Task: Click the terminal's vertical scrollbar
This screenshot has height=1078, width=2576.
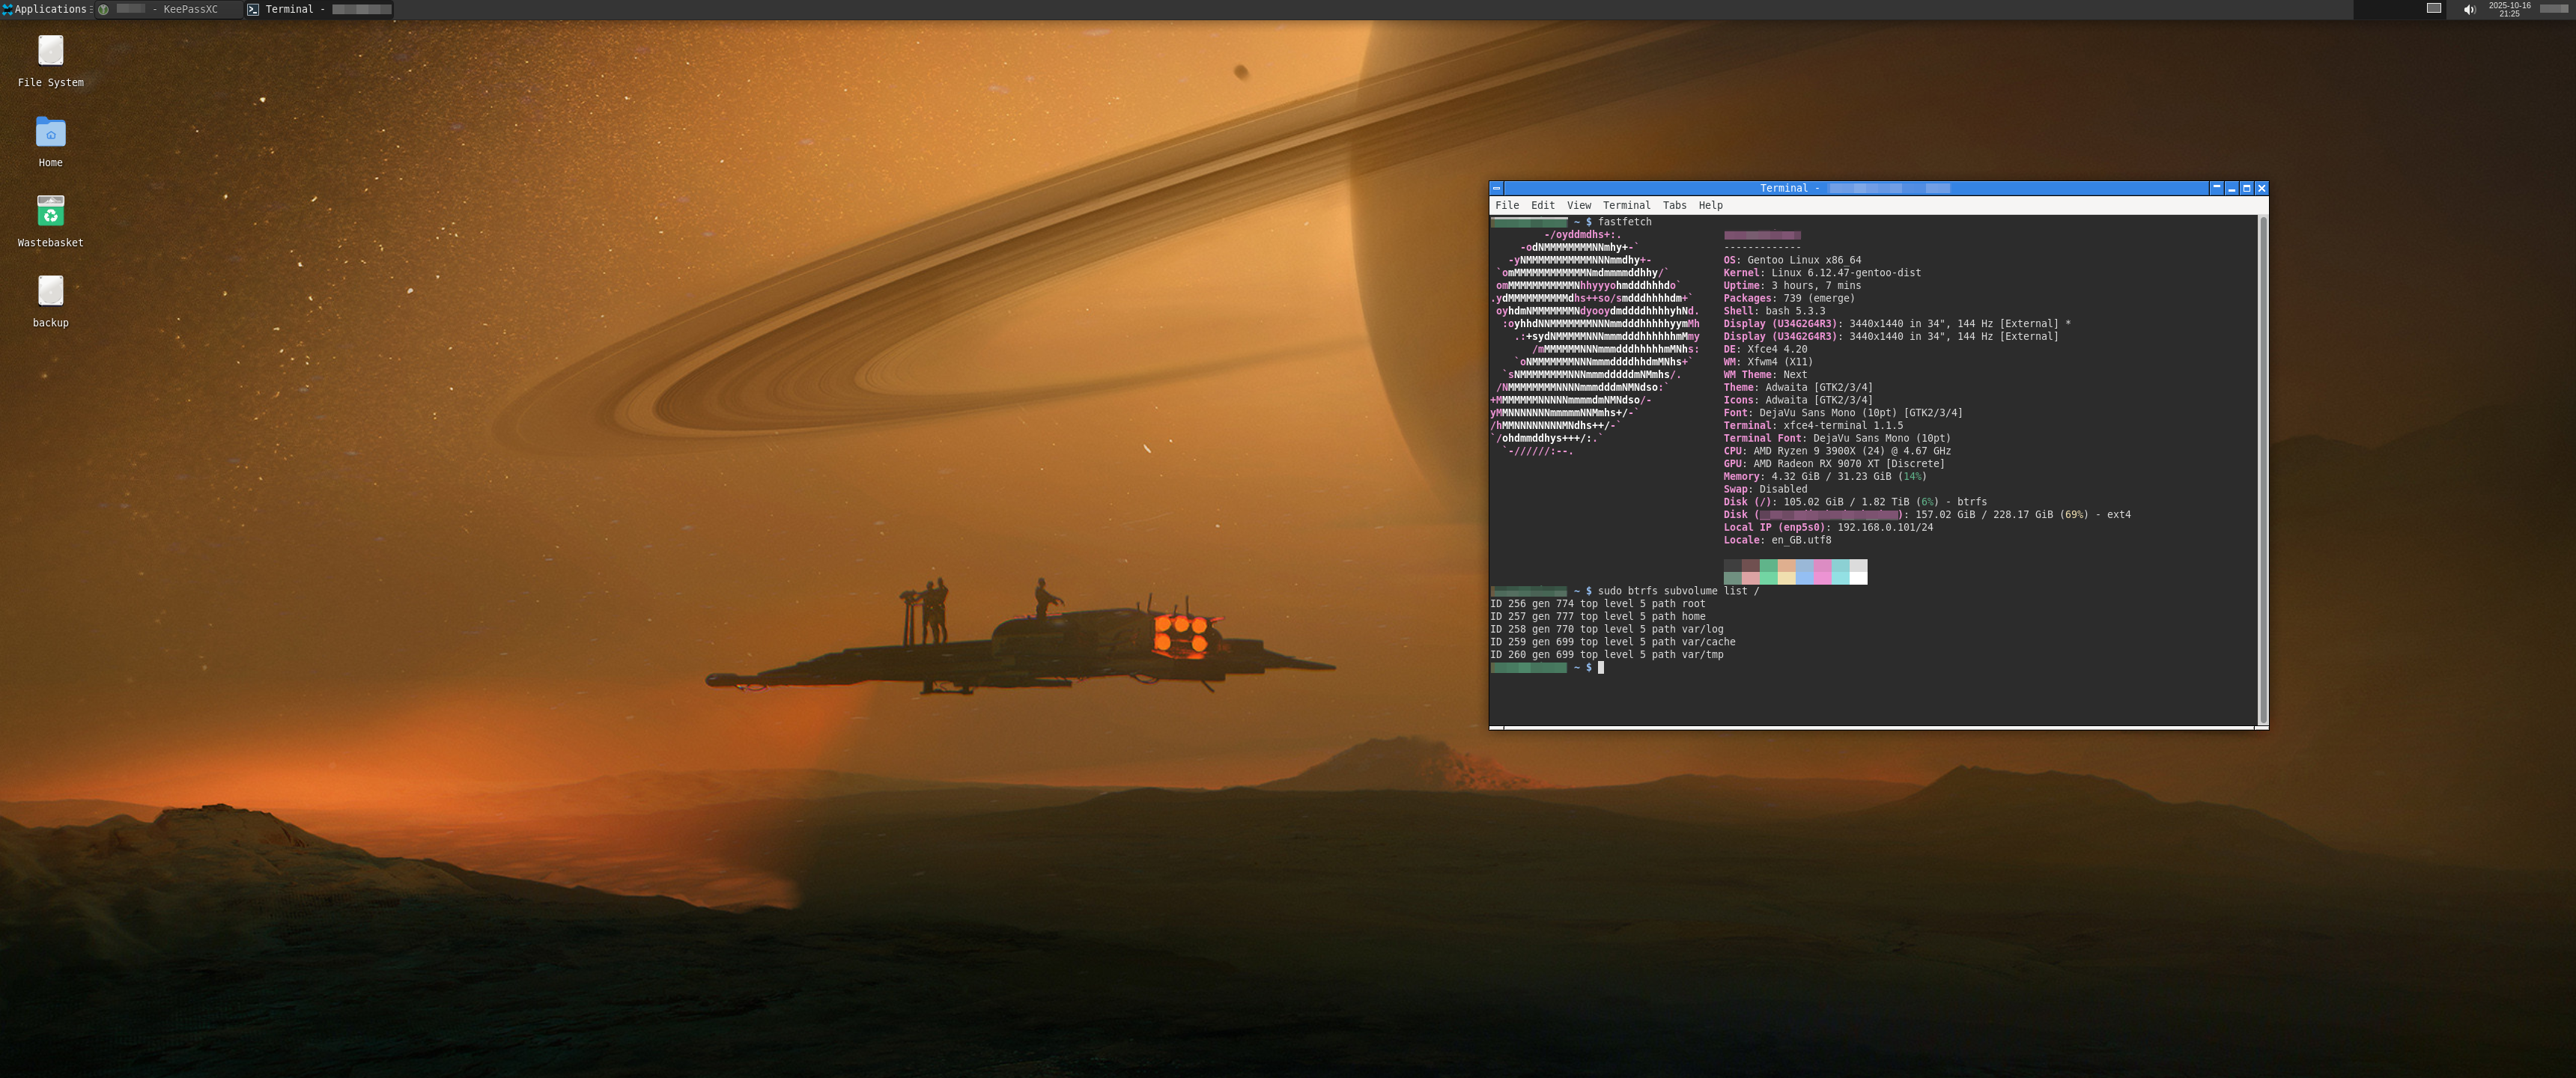Action: click(2262, 470)
